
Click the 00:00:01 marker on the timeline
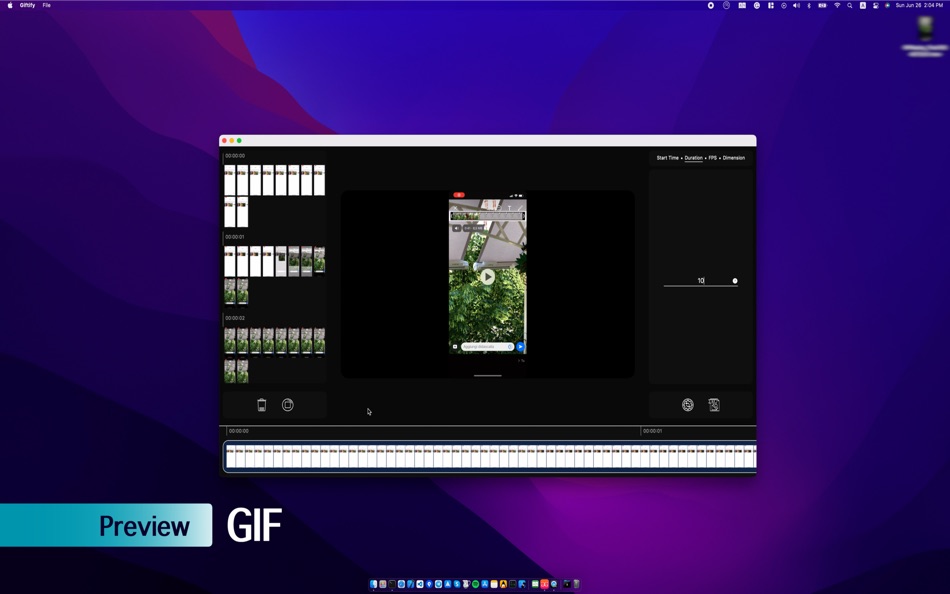tap(653, 431)
